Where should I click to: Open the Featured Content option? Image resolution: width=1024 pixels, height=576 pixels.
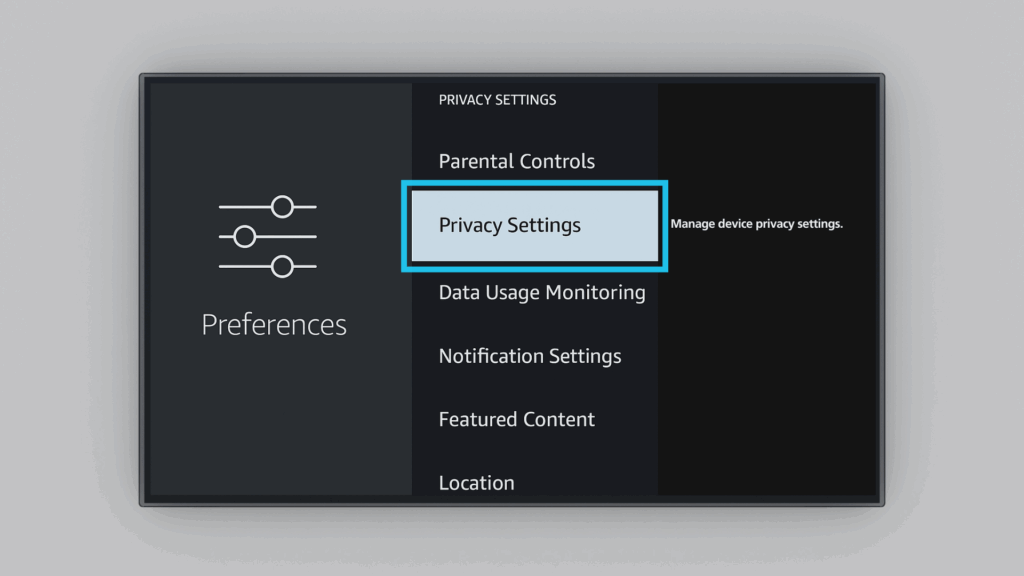pyautogui.click(x=517, y=419)
